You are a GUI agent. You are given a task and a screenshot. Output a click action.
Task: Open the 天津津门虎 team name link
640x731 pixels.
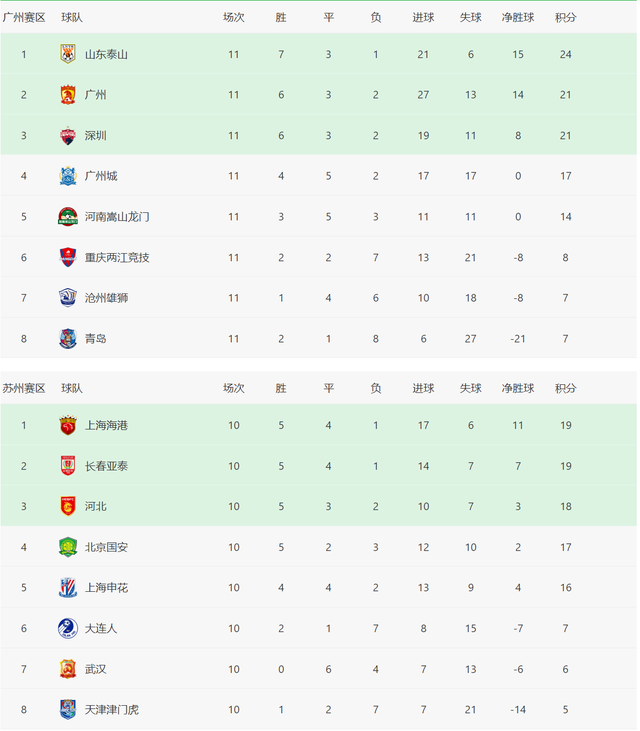click(x=111, y=710)
